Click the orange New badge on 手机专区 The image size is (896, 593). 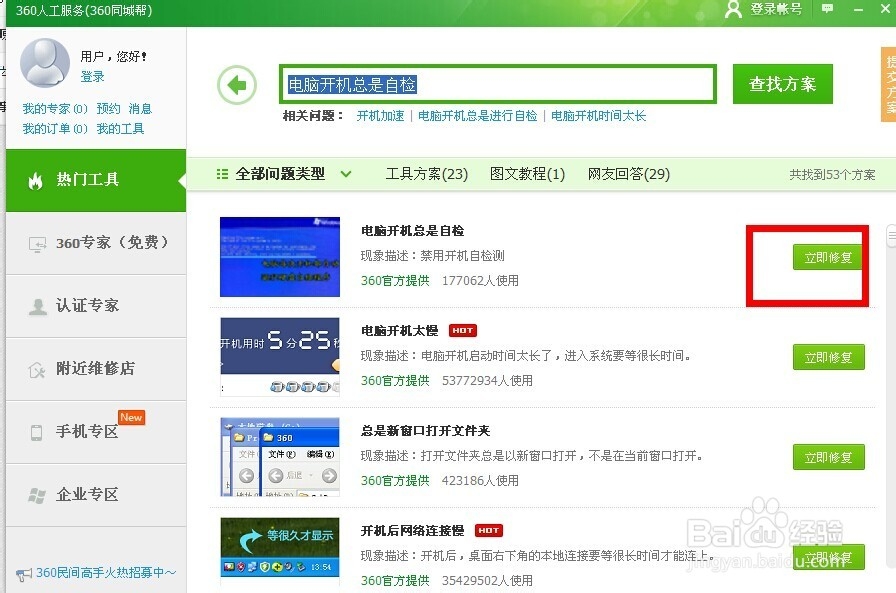click(x=131, y=418)
